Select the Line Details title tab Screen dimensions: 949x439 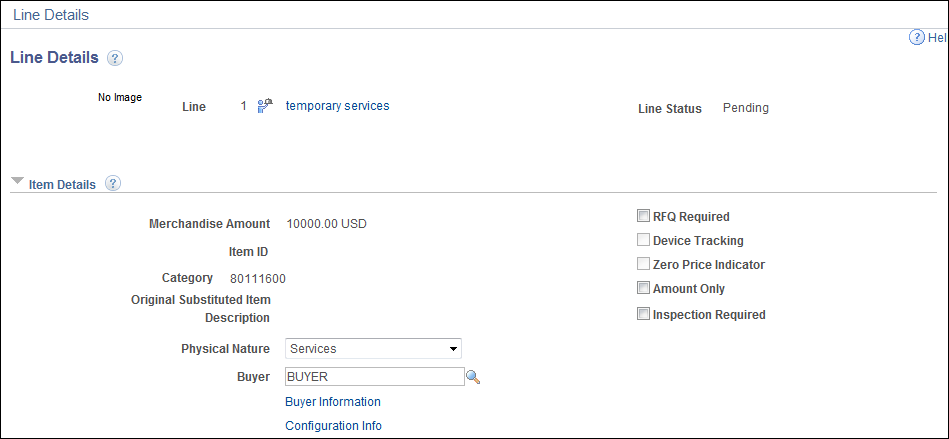[51, 15]
